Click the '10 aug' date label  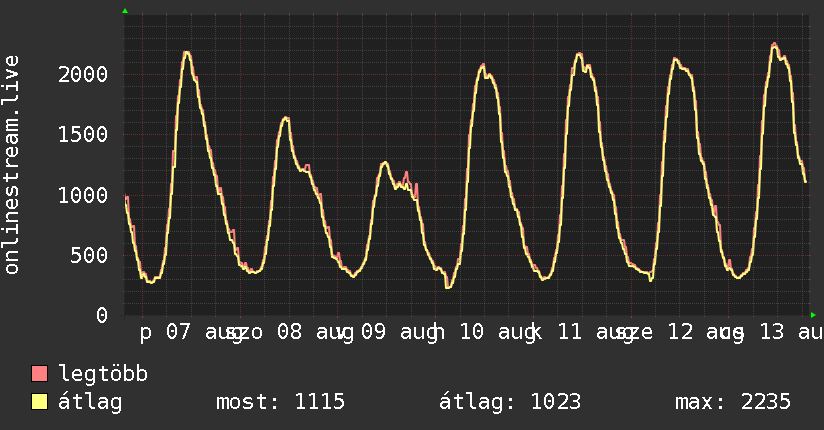497,333
